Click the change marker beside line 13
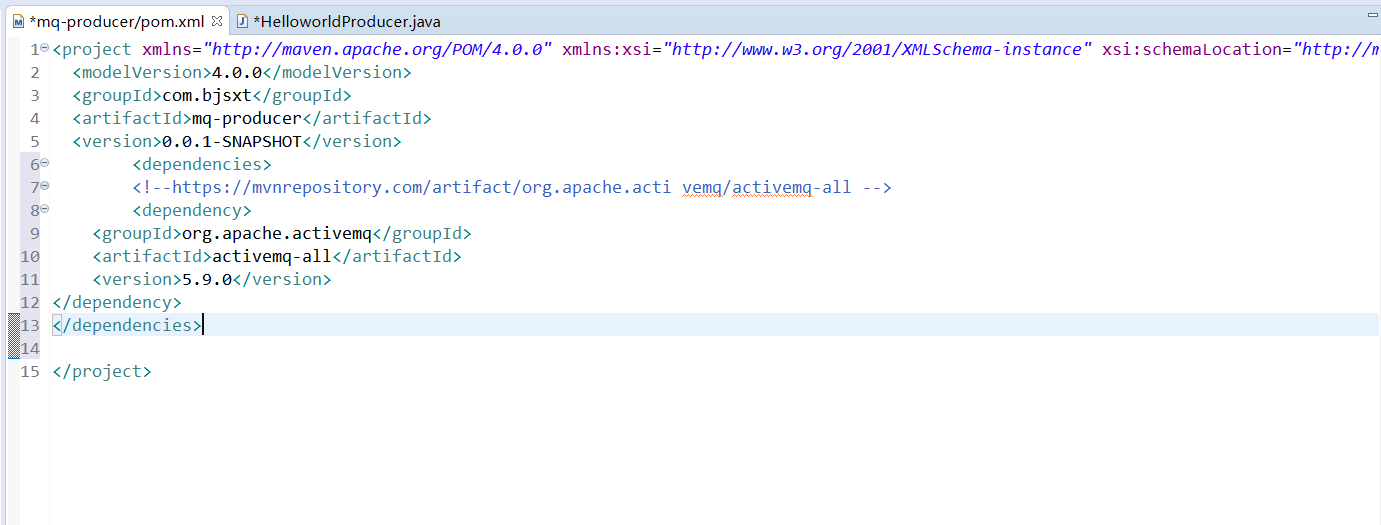Image resolution: width=1381 pixels, height=525 pixels. 14,325
